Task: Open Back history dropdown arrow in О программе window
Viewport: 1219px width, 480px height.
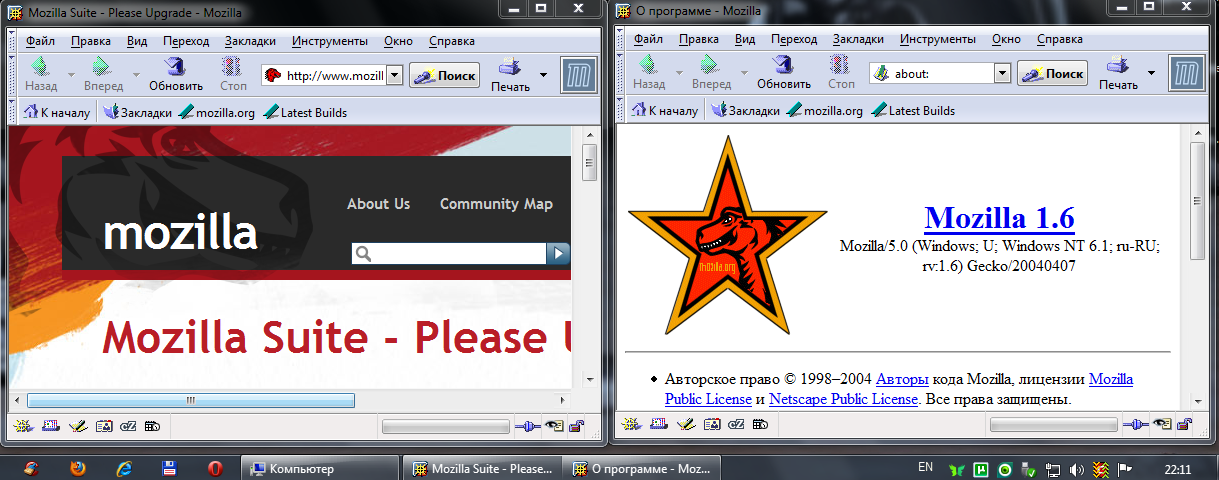Action: click(x=679, y=75)
